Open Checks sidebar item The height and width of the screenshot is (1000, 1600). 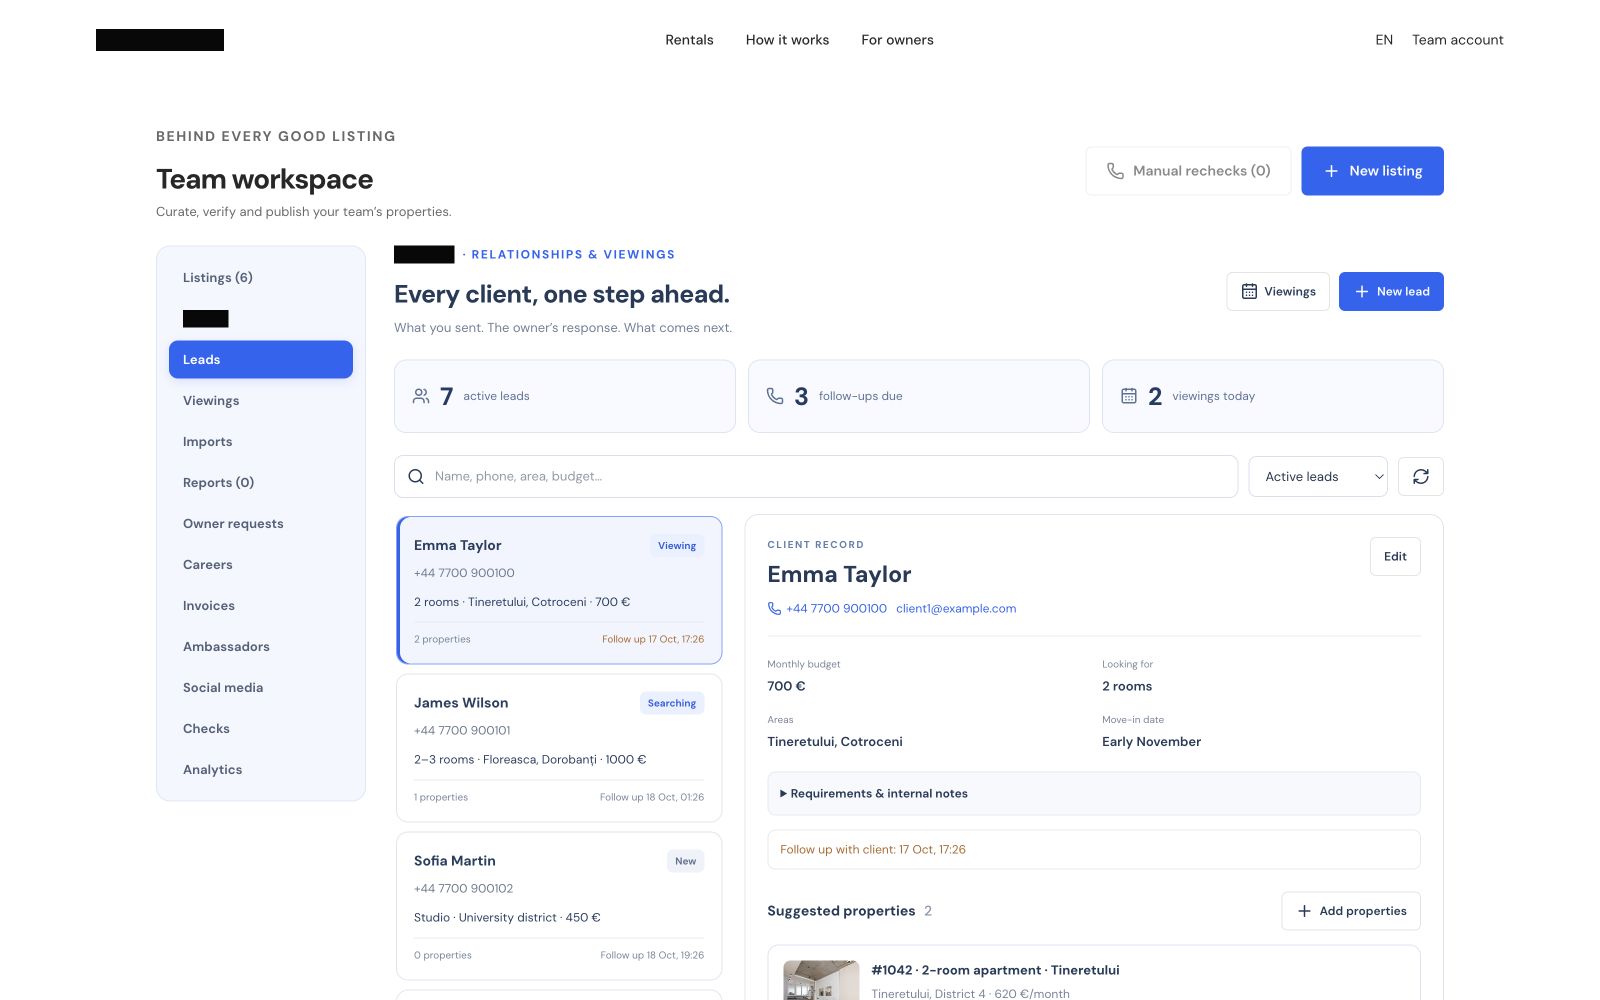point(261,729)
